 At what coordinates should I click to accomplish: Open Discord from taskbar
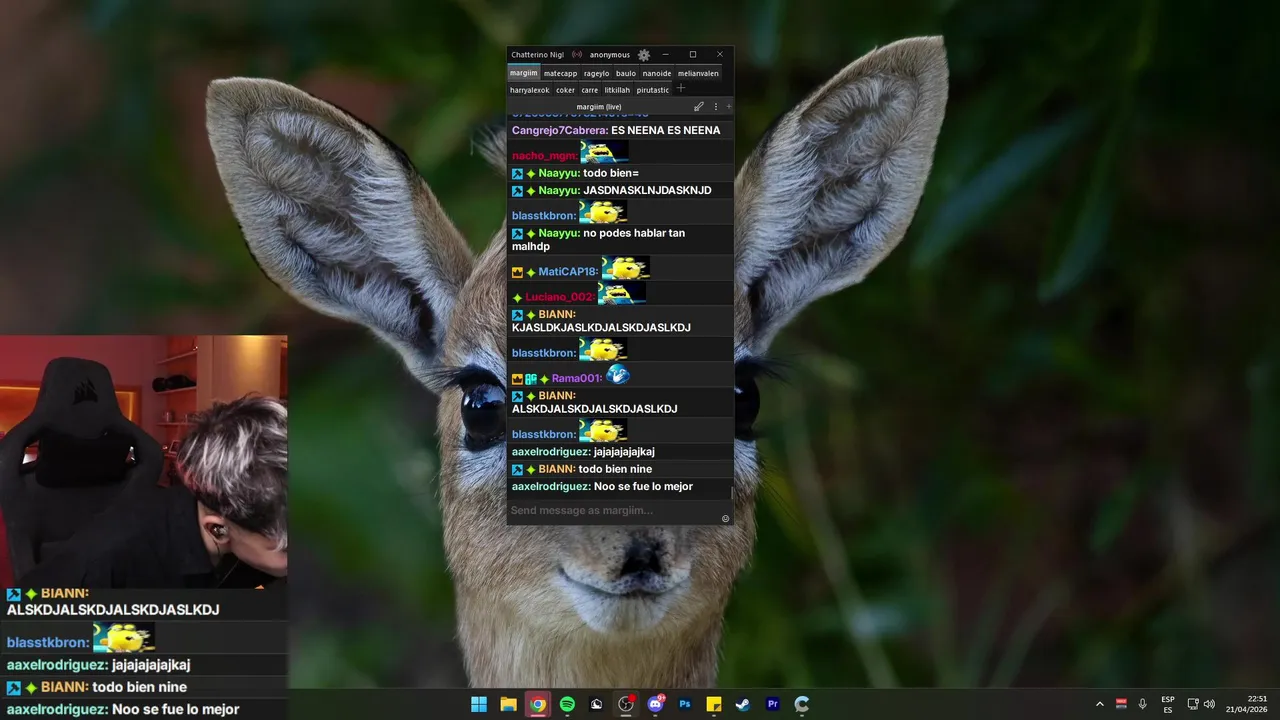click(x=655, y=704)
